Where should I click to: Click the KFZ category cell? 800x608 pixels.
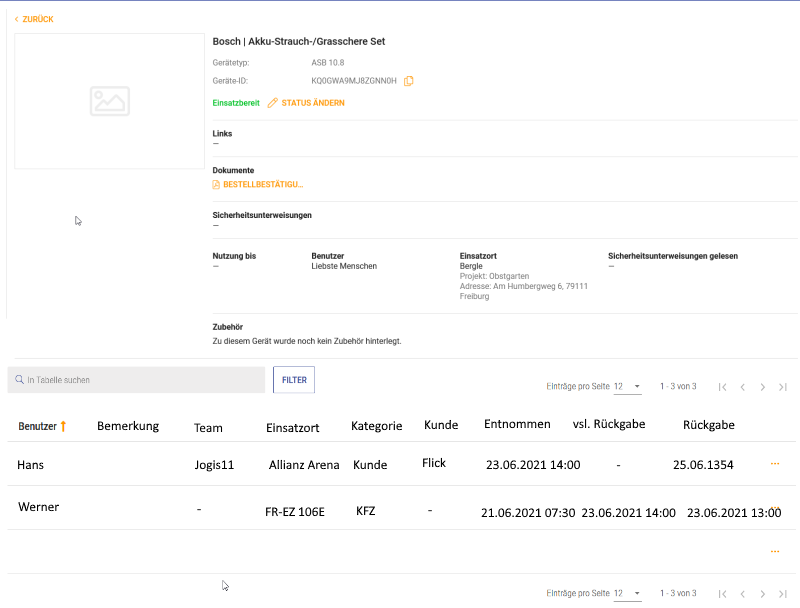(366, 511)
